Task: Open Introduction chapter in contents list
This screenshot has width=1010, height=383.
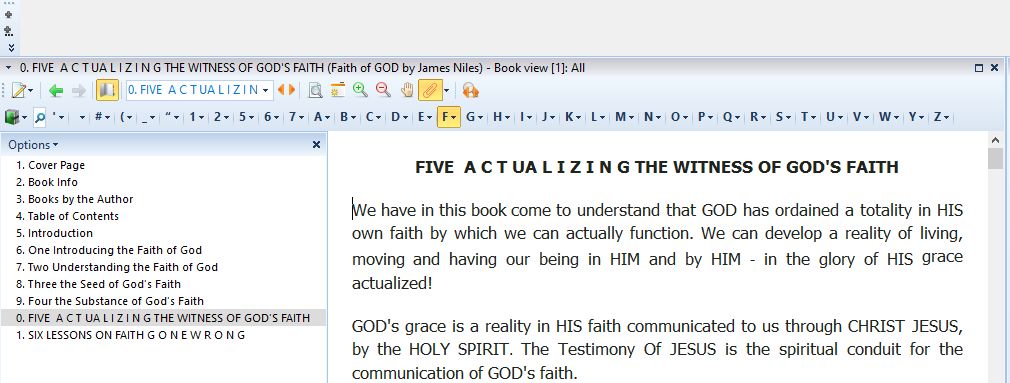Action: click(x=54, y=233)
